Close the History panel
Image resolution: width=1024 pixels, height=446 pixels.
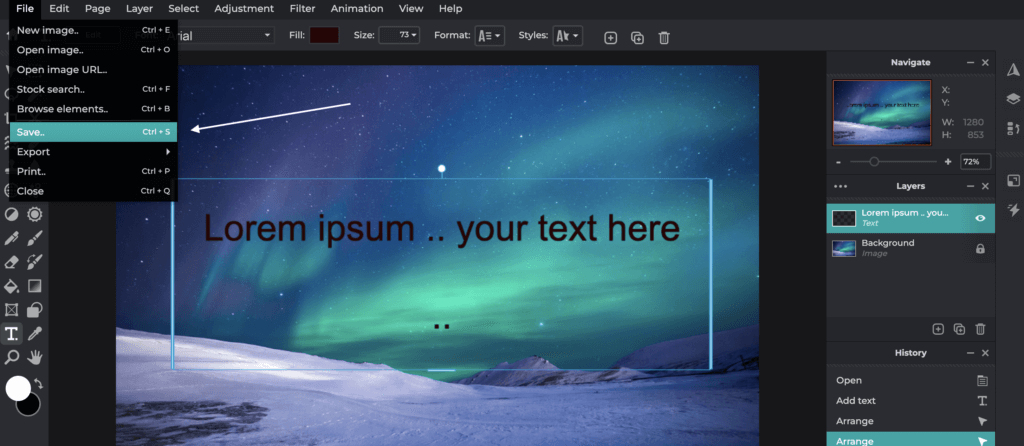point(985,353)
